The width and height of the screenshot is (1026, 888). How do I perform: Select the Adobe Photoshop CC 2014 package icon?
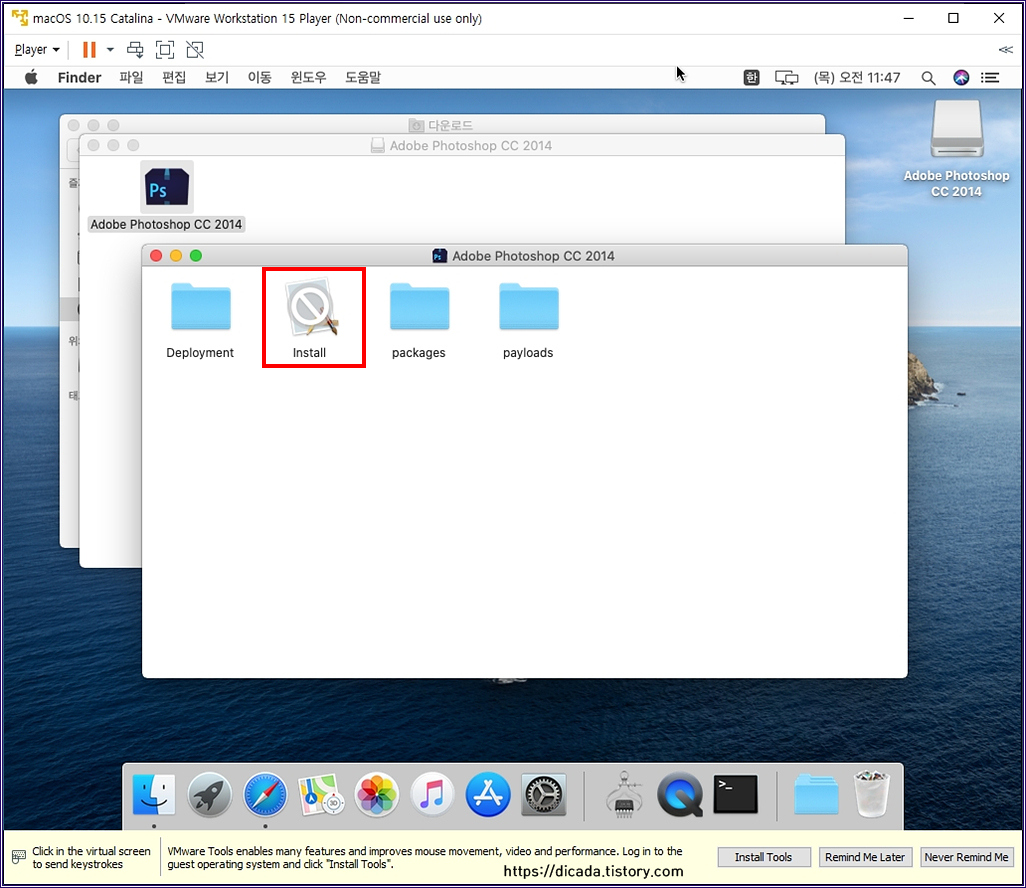point(167,187)
